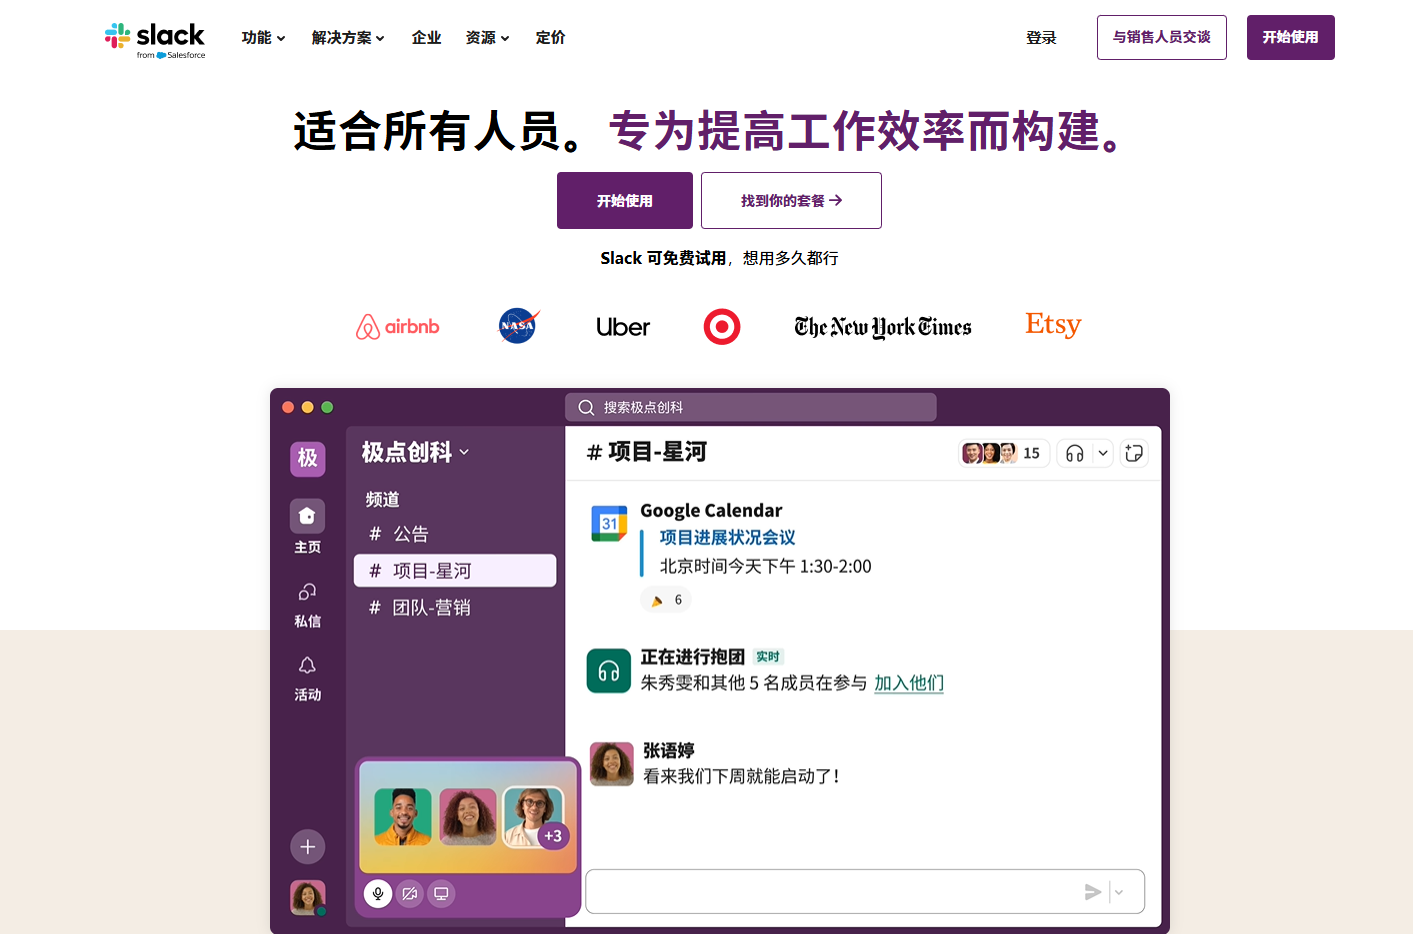1413x934 pixels.
Task: Click the 张语婷 sender name
Action: [x=669, y=750]
